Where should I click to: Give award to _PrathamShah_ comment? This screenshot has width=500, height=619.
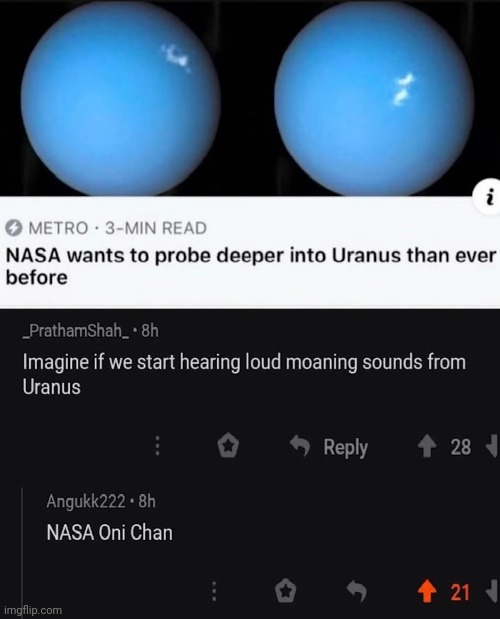(x=228, y=446)
